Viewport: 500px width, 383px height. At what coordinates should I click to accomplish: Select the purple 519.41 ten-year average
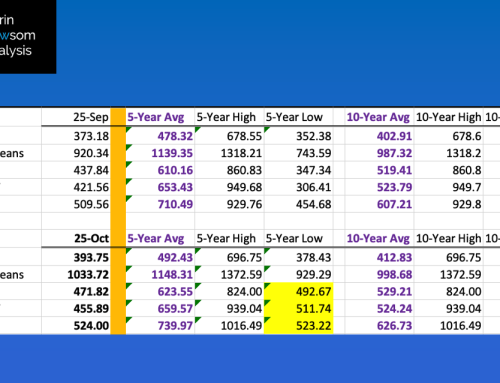pyautogui.click(x=379, y=170)
